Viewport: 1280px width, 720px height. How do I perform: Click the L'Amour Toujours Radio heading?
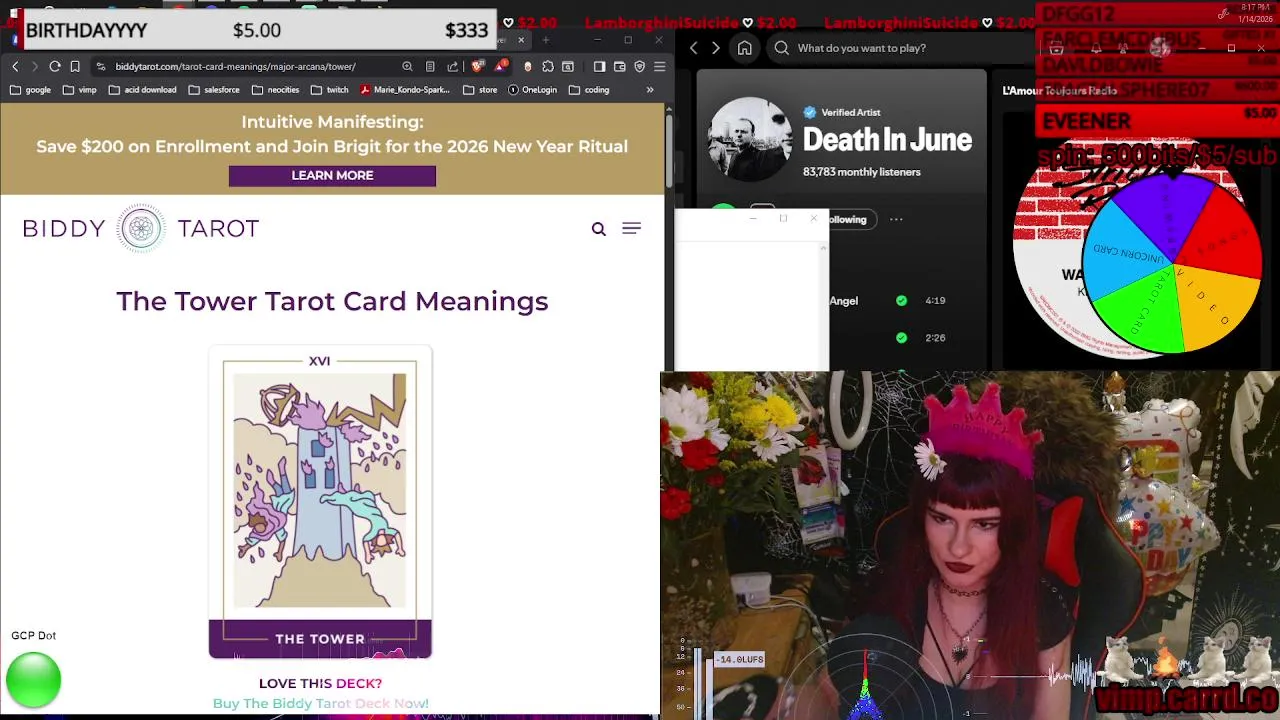tap(1060, 90)
